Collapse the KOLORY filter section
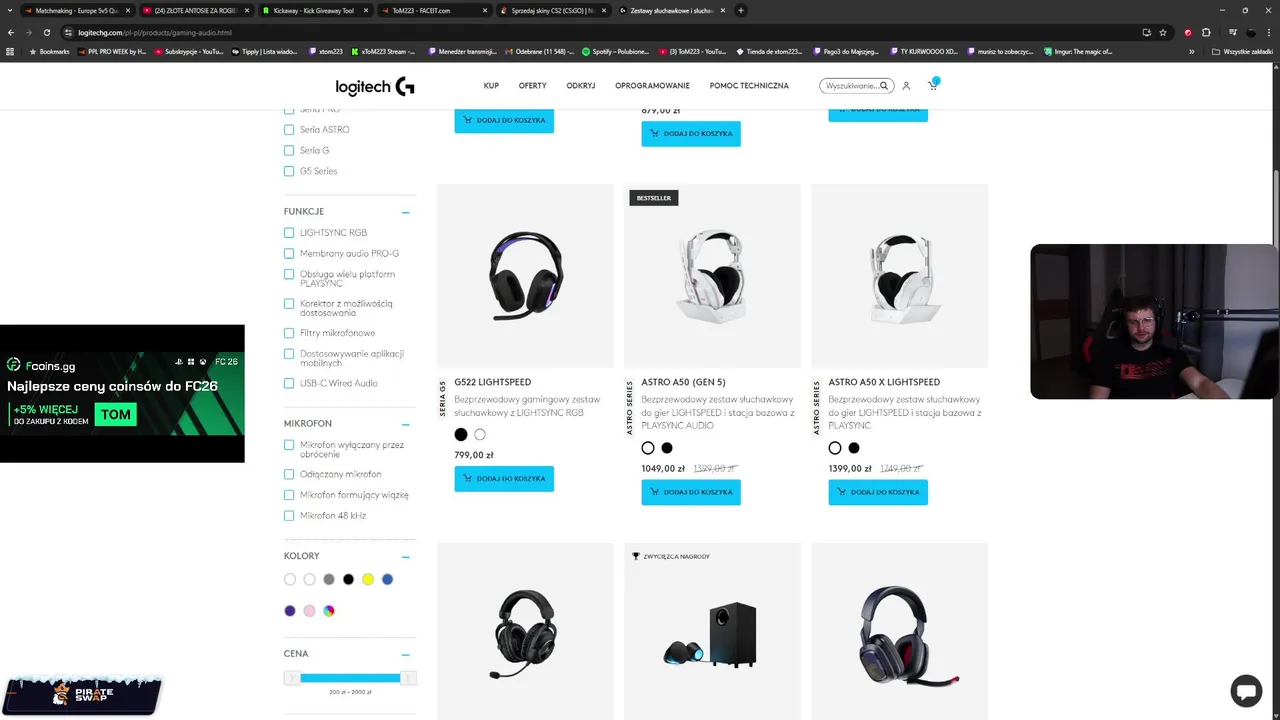1280x720 pixels. (x=406, y=556)
